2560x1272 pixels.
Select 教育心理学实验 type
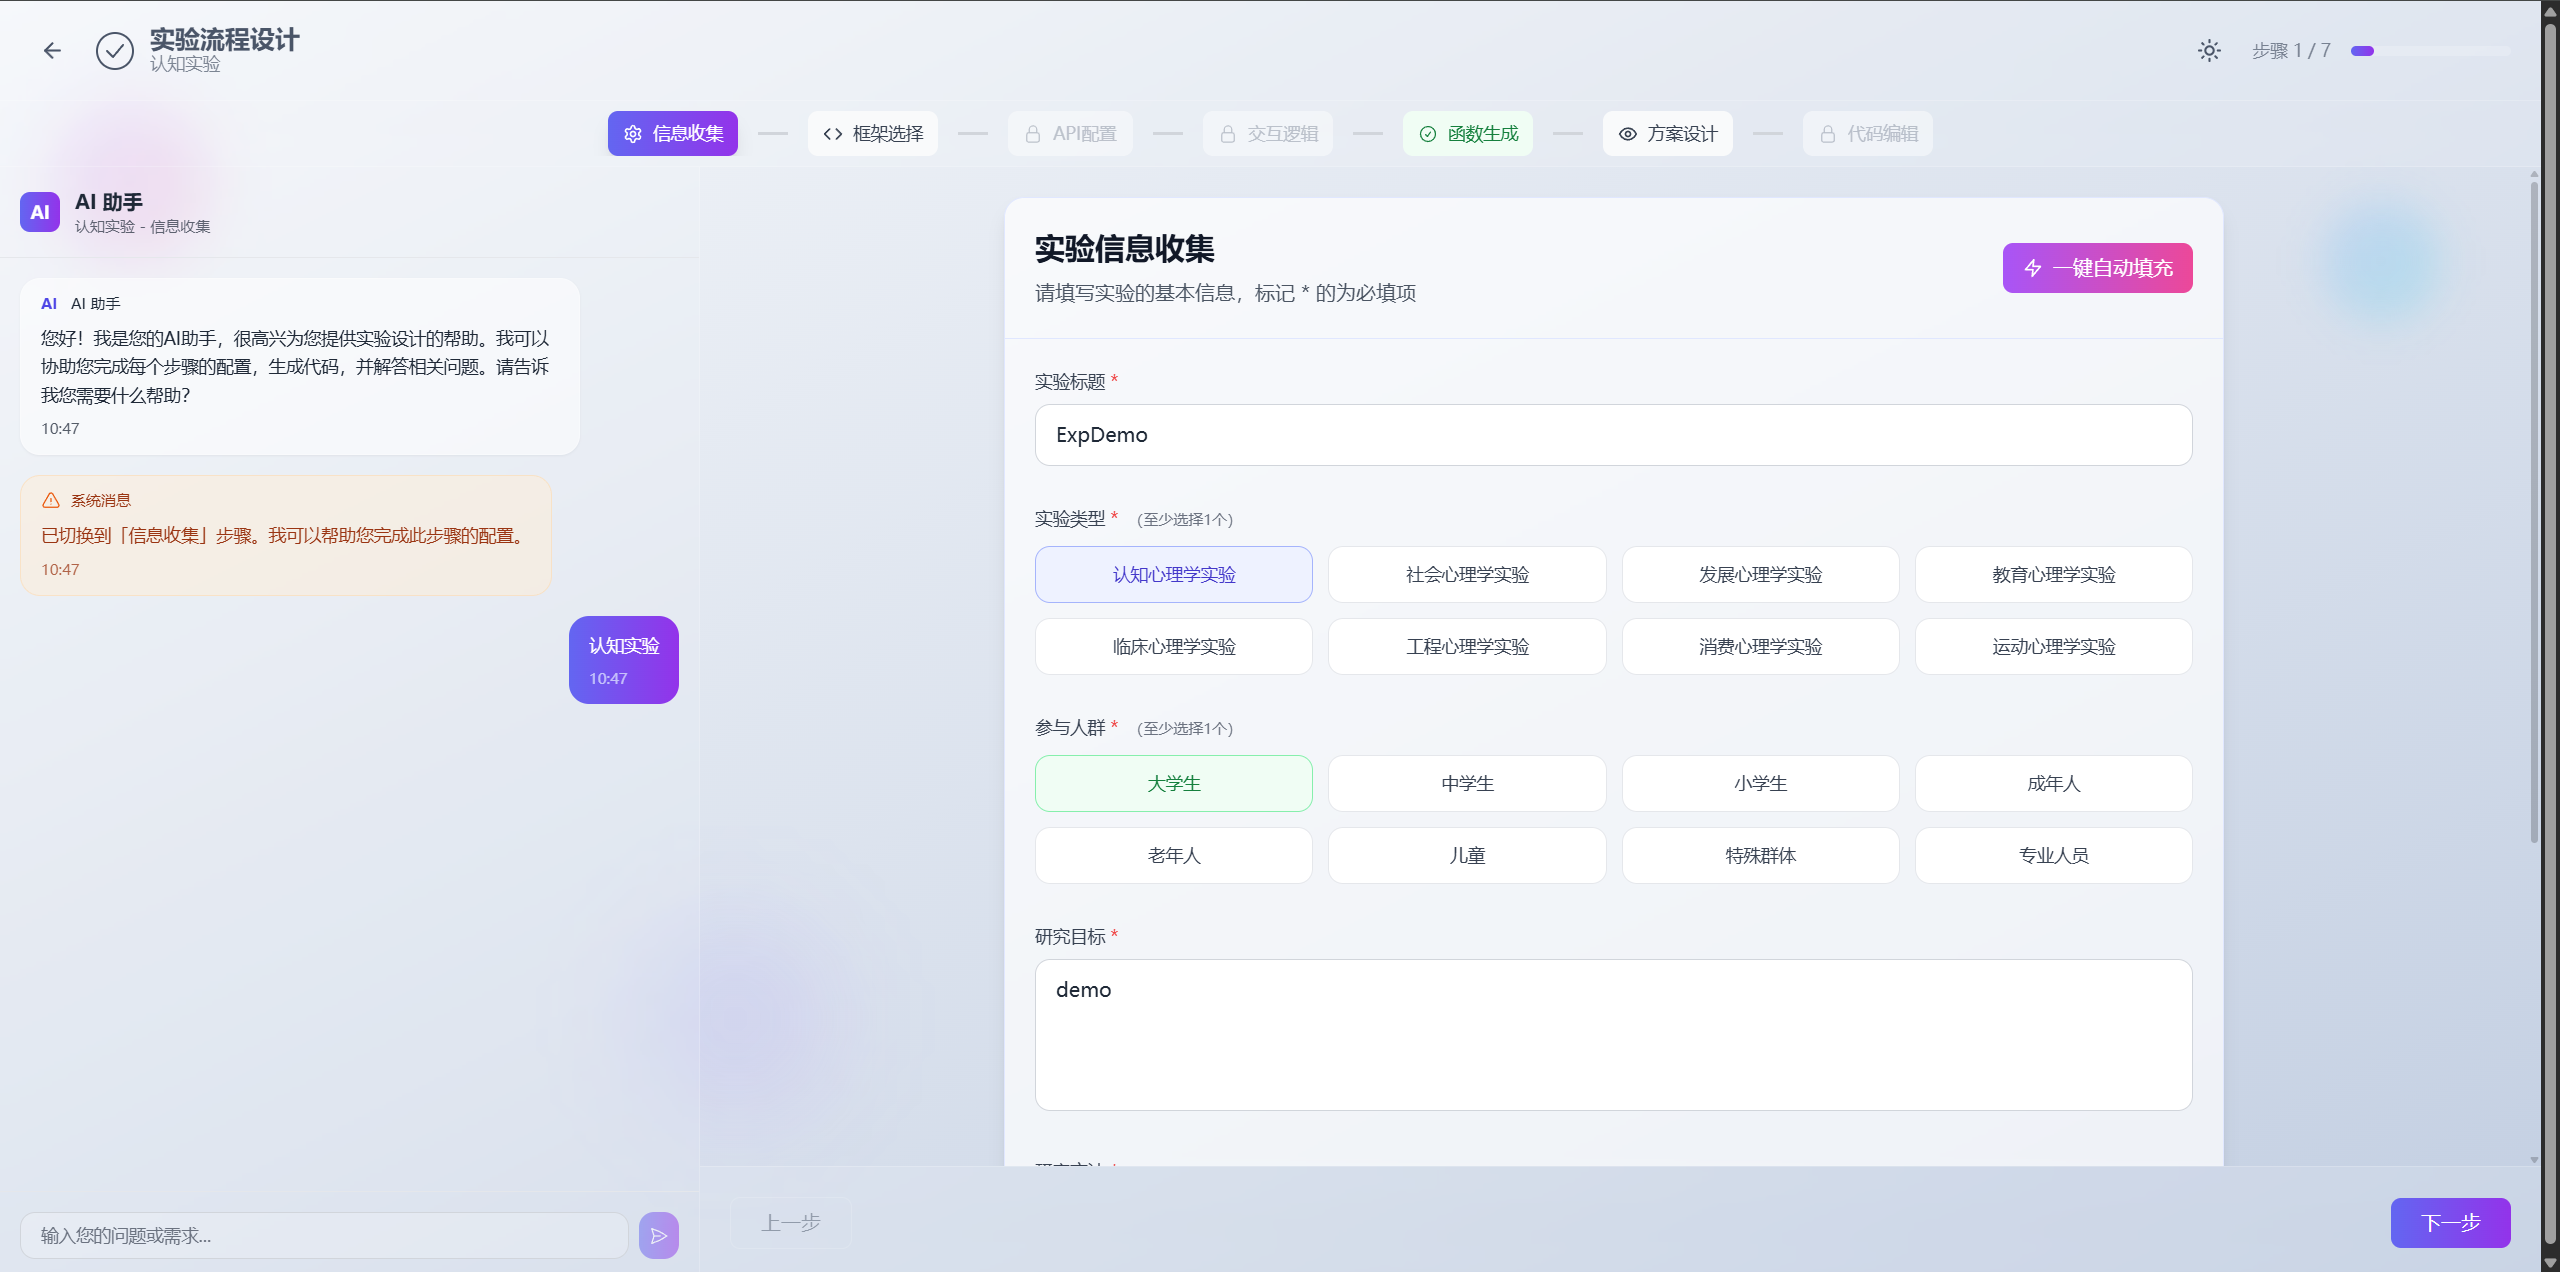tap(2054, 574)
